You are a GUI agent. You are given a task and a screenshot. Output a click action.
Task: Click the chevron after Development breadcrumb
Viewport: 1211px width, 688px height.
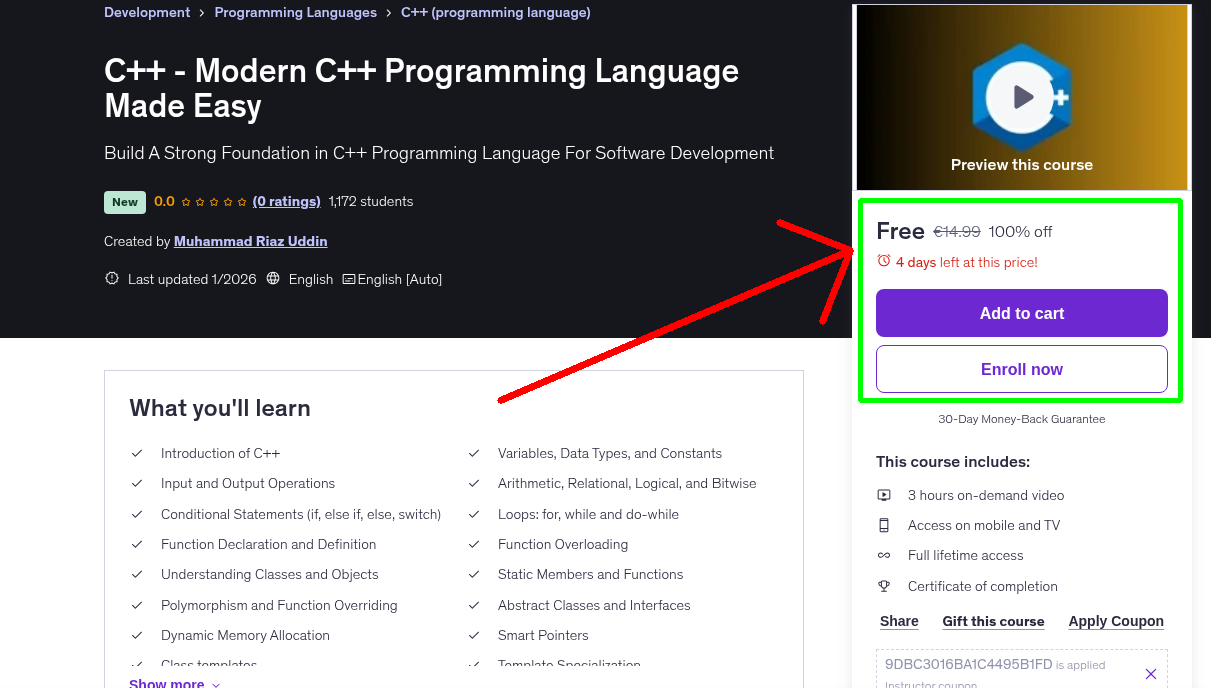[x=199, y=12]
